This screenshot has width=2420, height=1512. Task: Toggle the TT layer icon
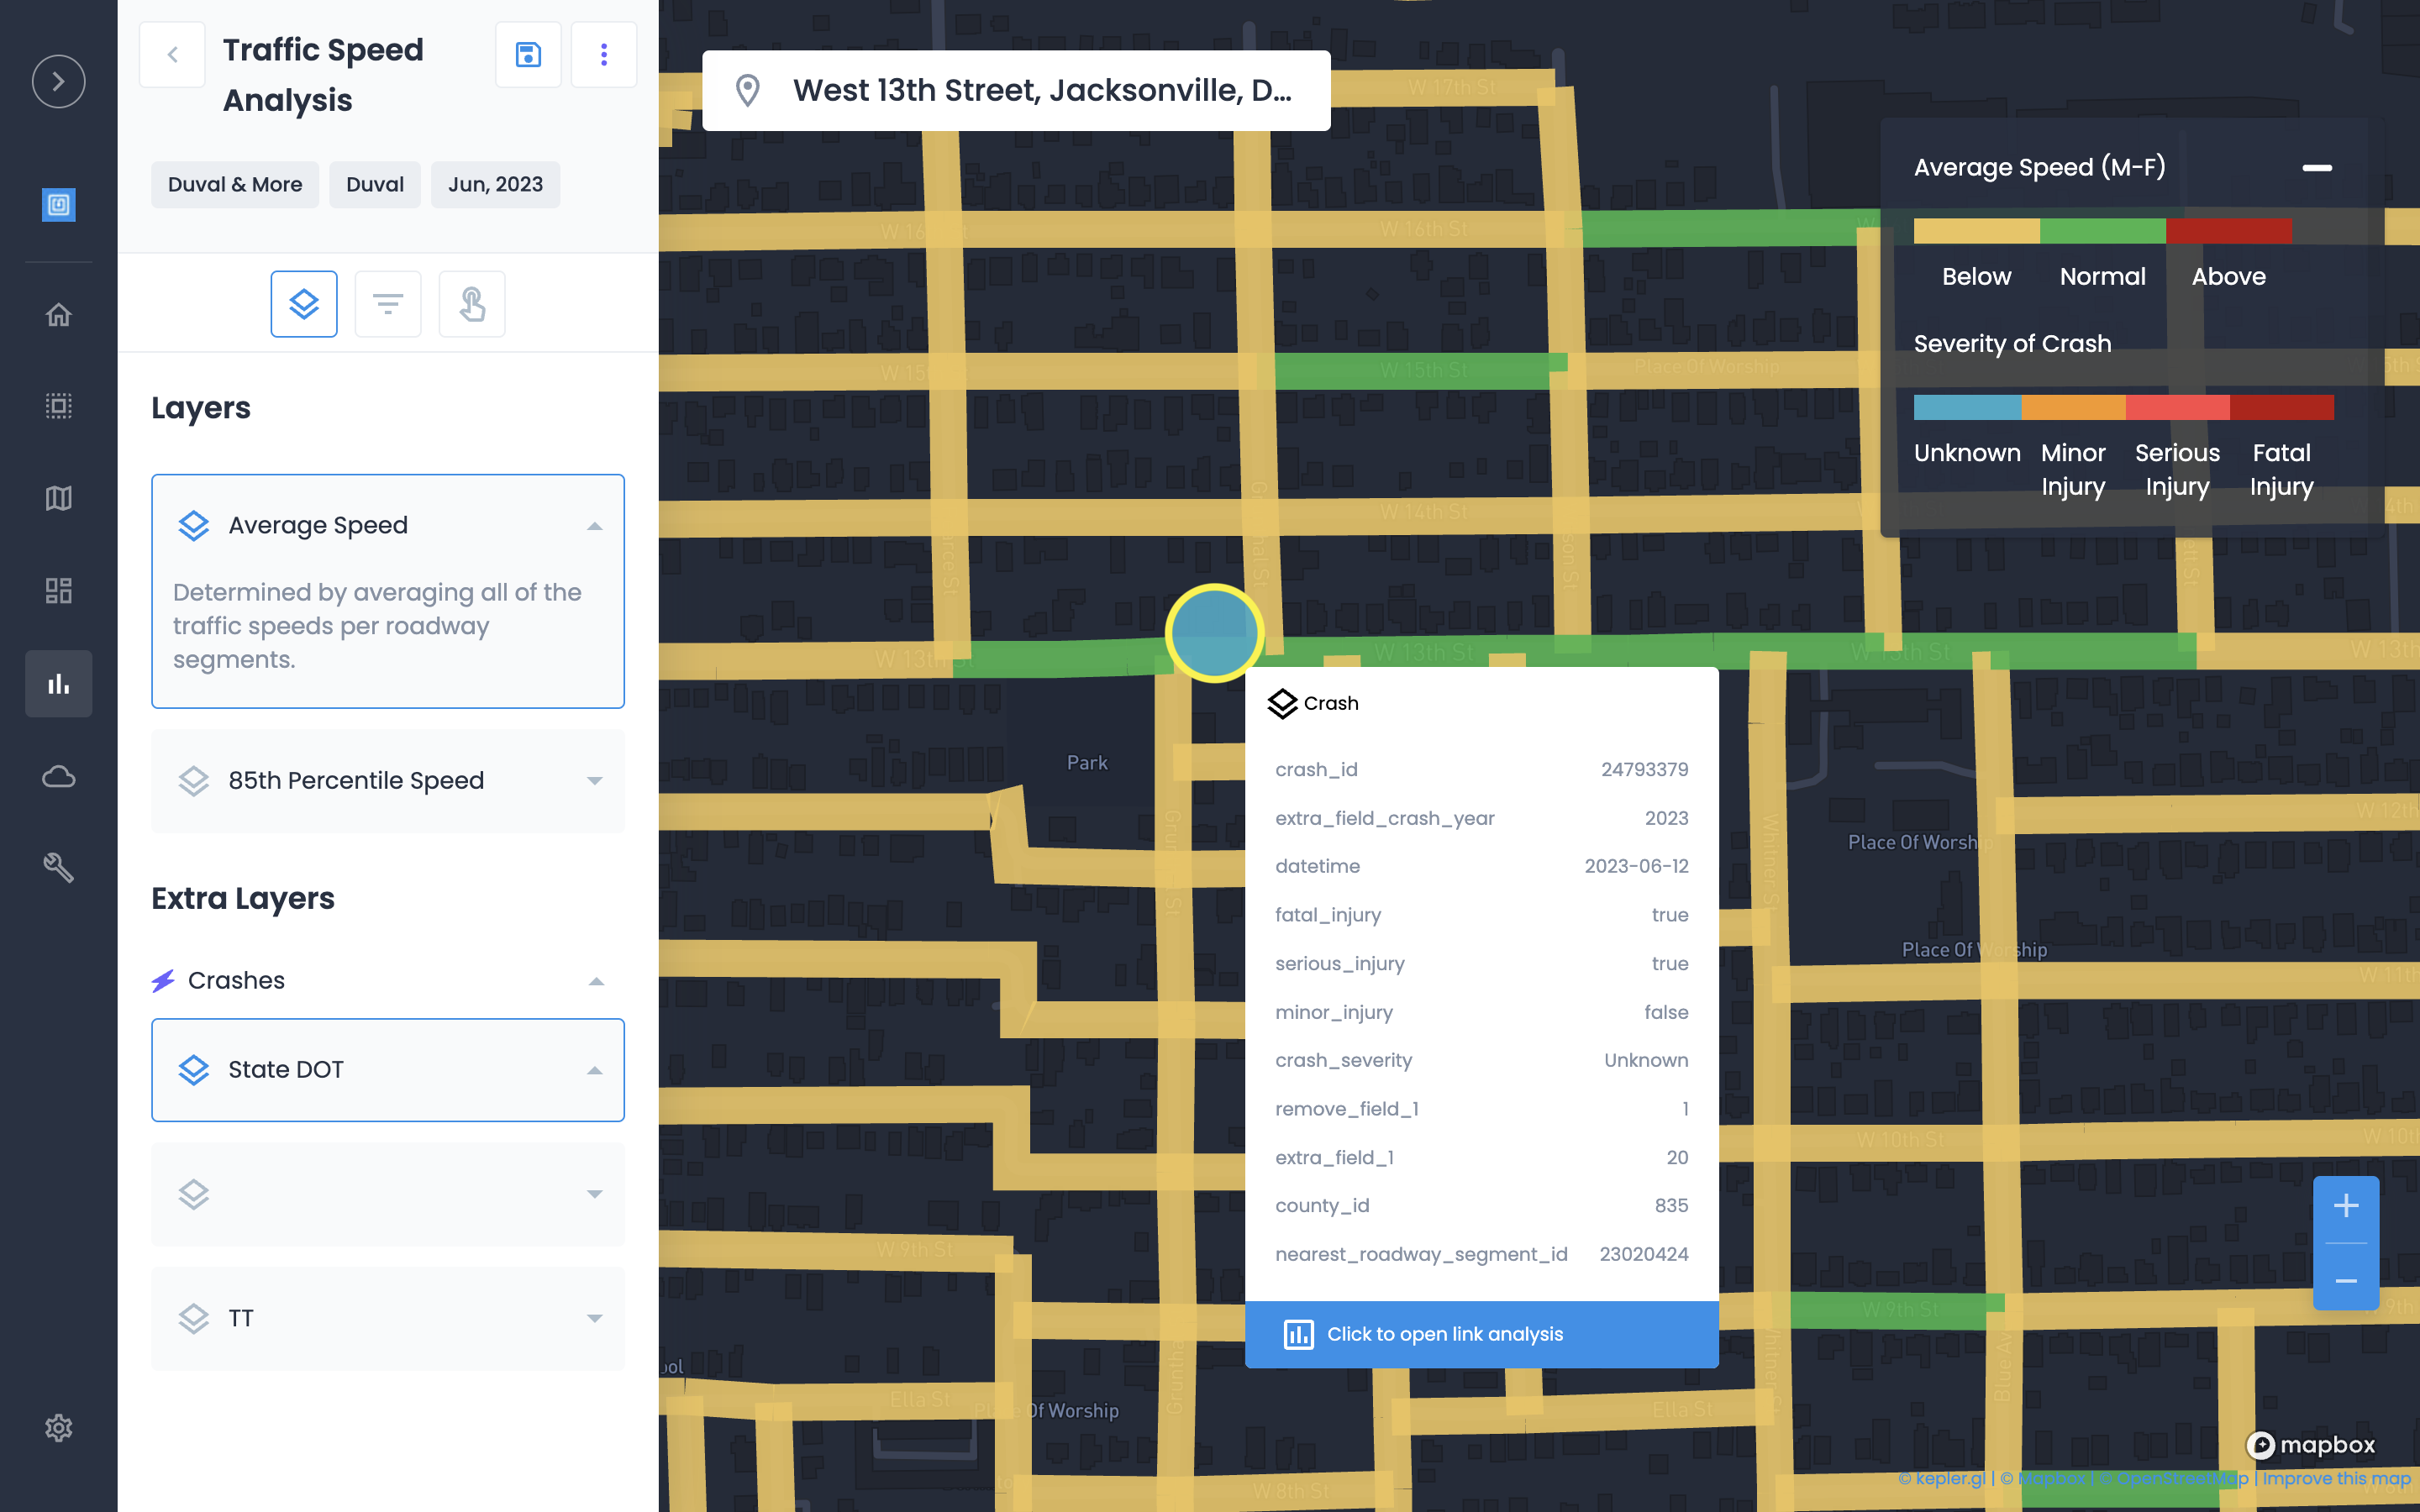coord(193,1319)
